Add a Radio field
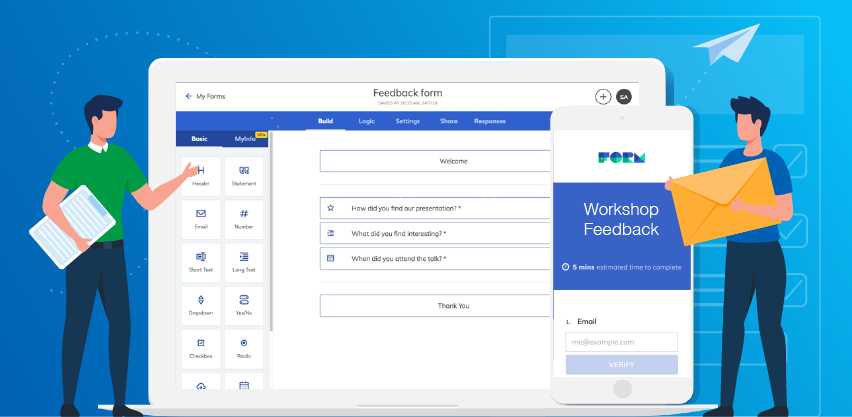 pyautogui.click(x=244, y=348)
